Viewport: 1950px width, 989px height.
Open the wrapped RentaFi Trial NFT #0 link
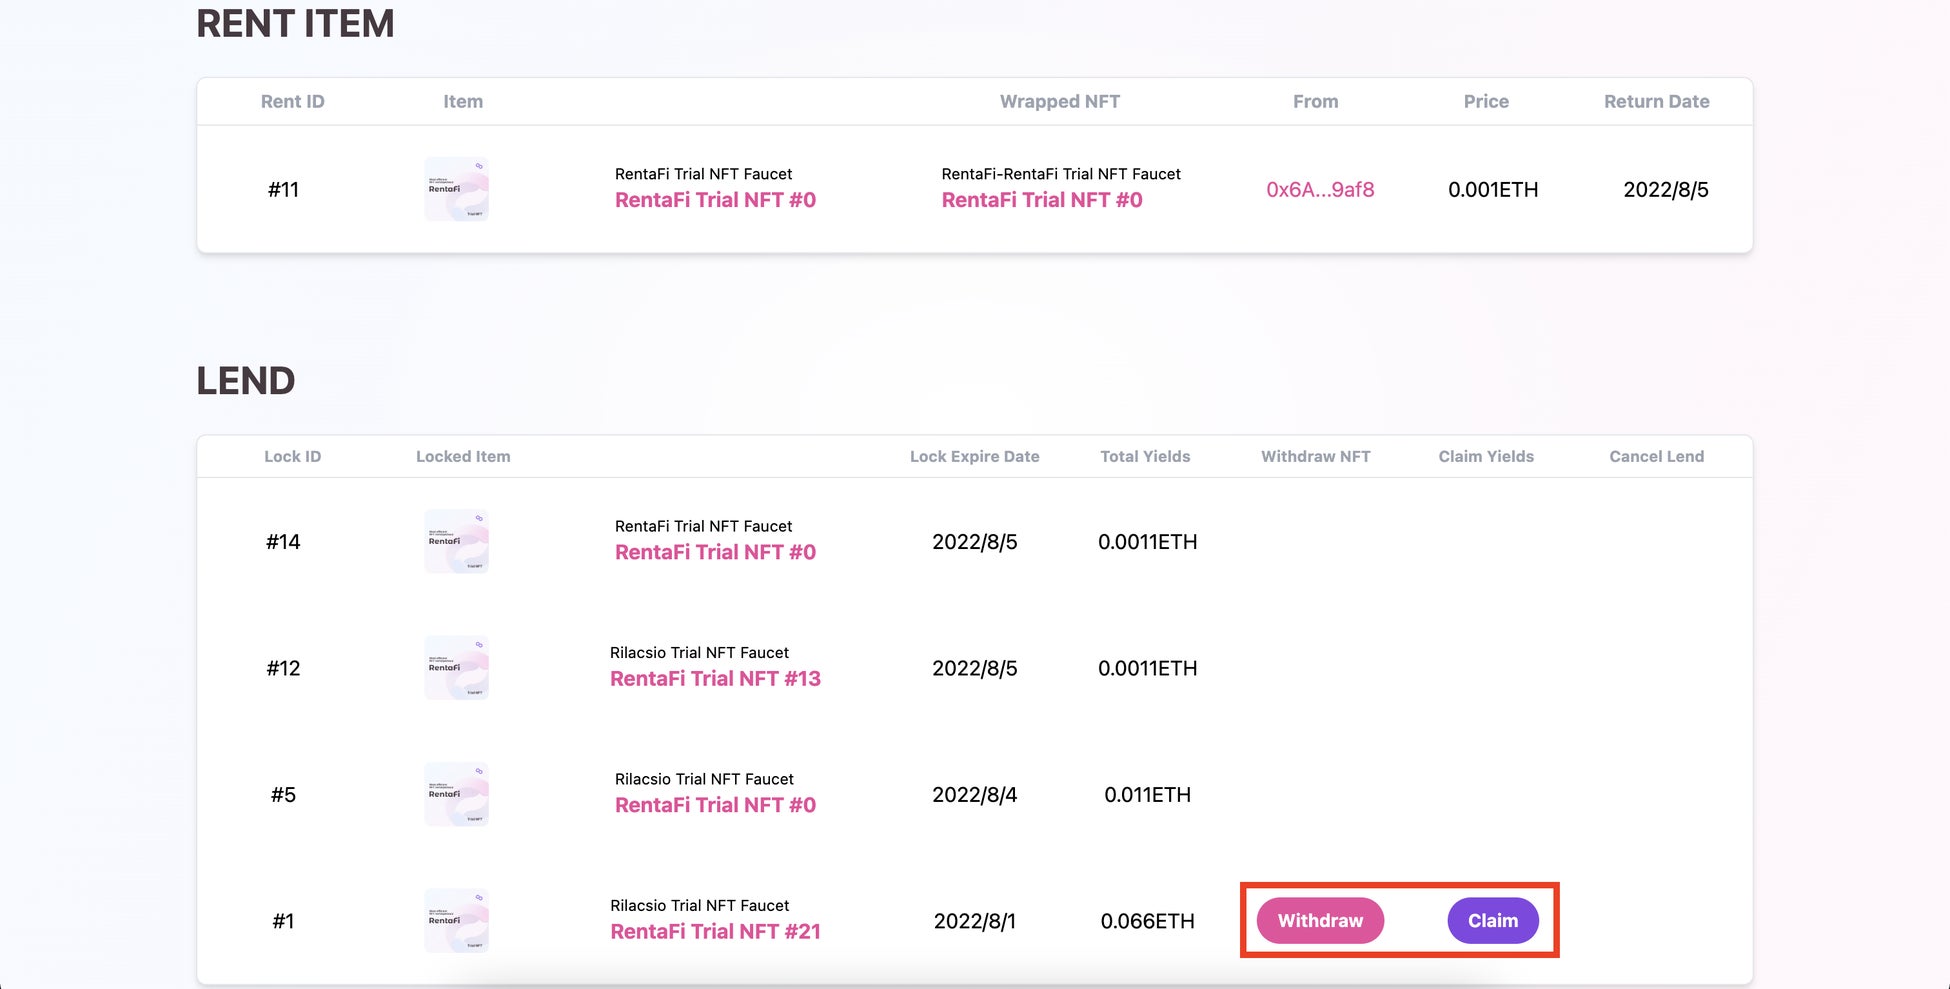coord(1042,200)
